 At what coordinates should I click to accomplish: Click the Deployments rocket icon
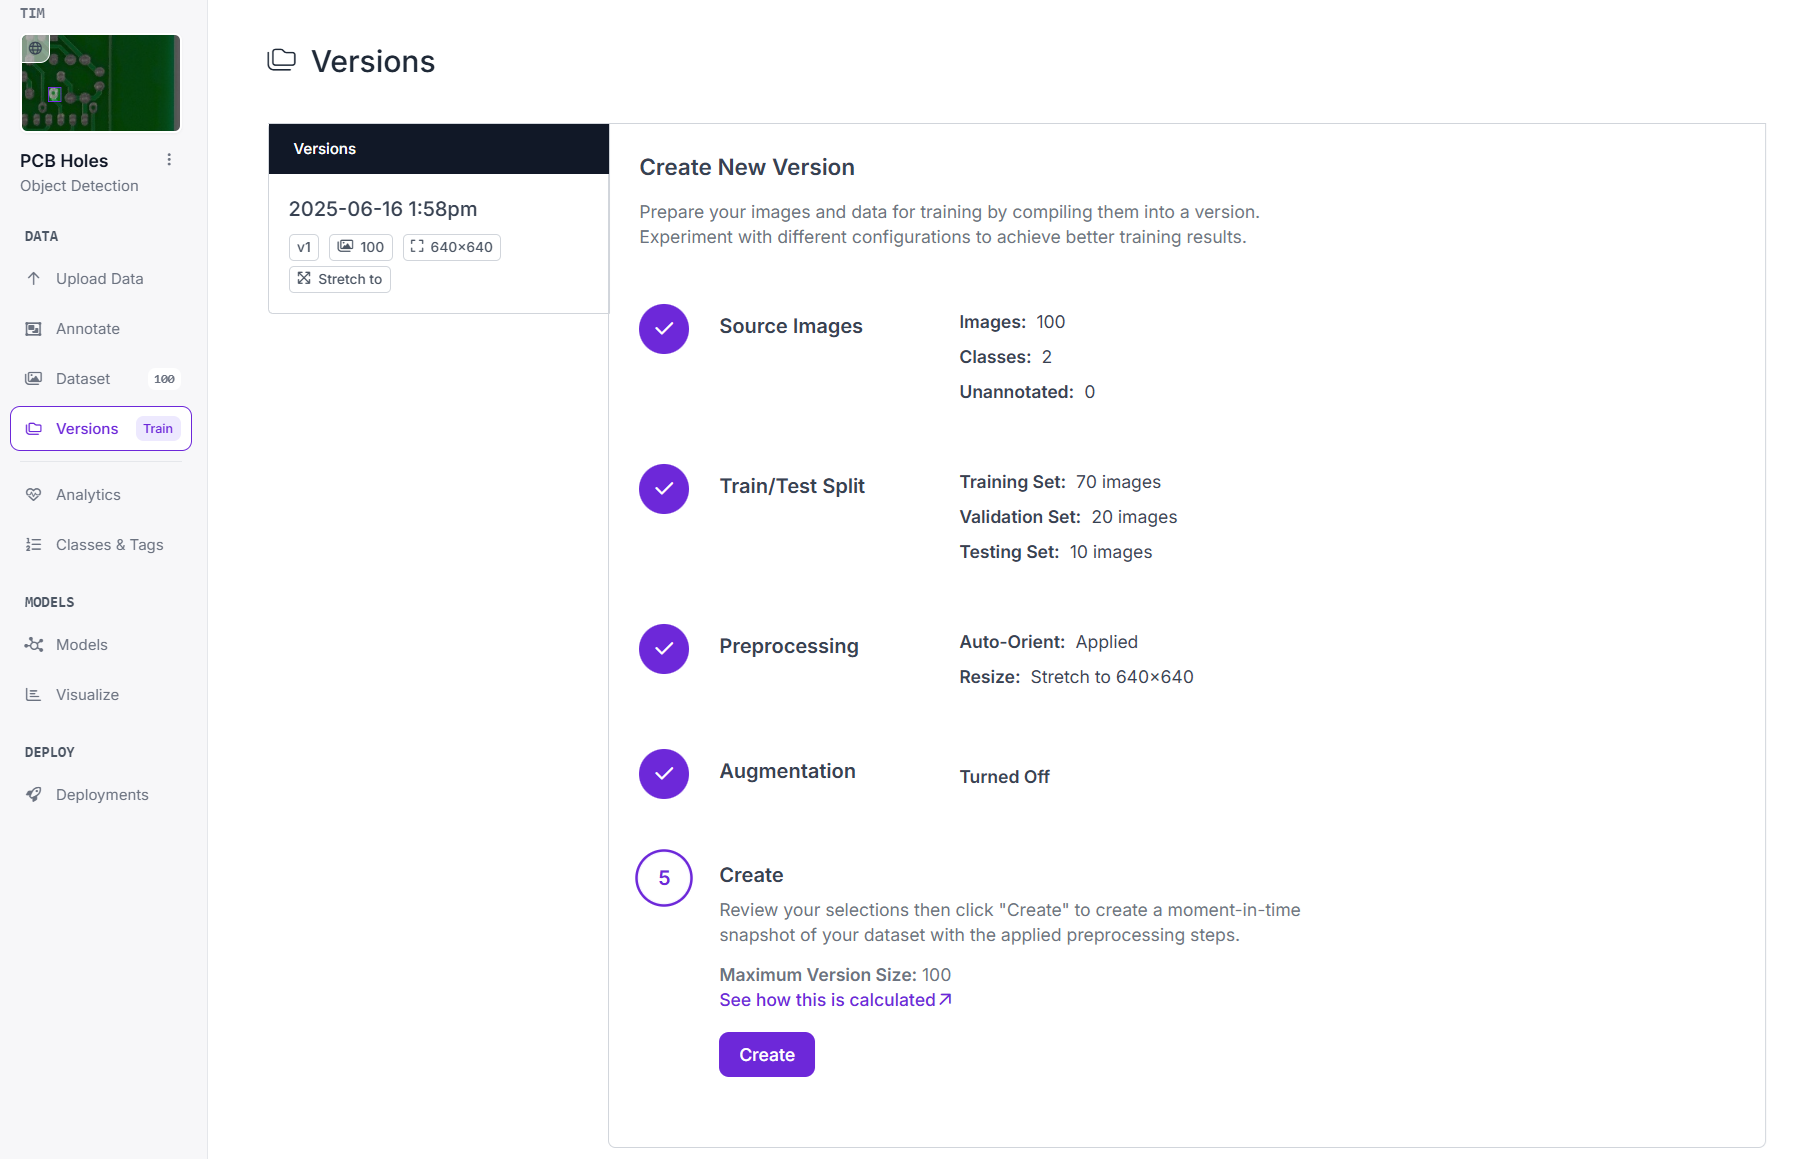click(x=34, y=795)
